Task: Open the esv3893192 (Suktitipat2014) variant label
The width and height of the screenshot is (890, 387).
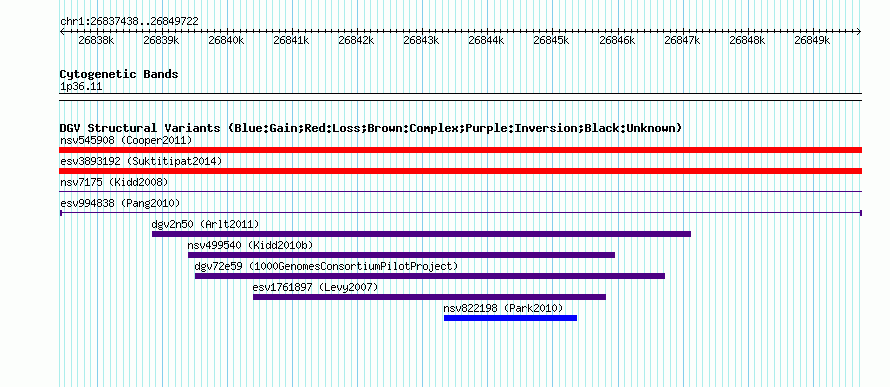Action: click(x=141, y=161)
